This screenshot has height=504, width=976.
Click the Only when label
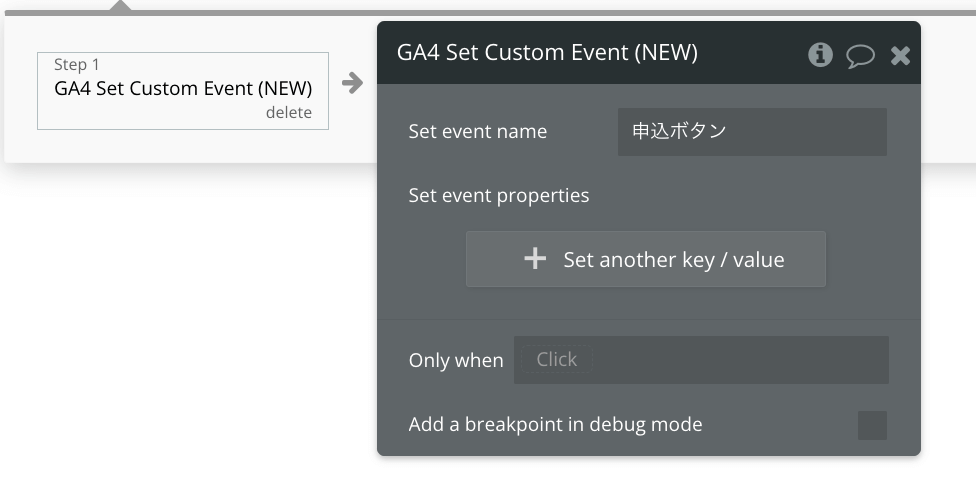click(x=456, y=360)
